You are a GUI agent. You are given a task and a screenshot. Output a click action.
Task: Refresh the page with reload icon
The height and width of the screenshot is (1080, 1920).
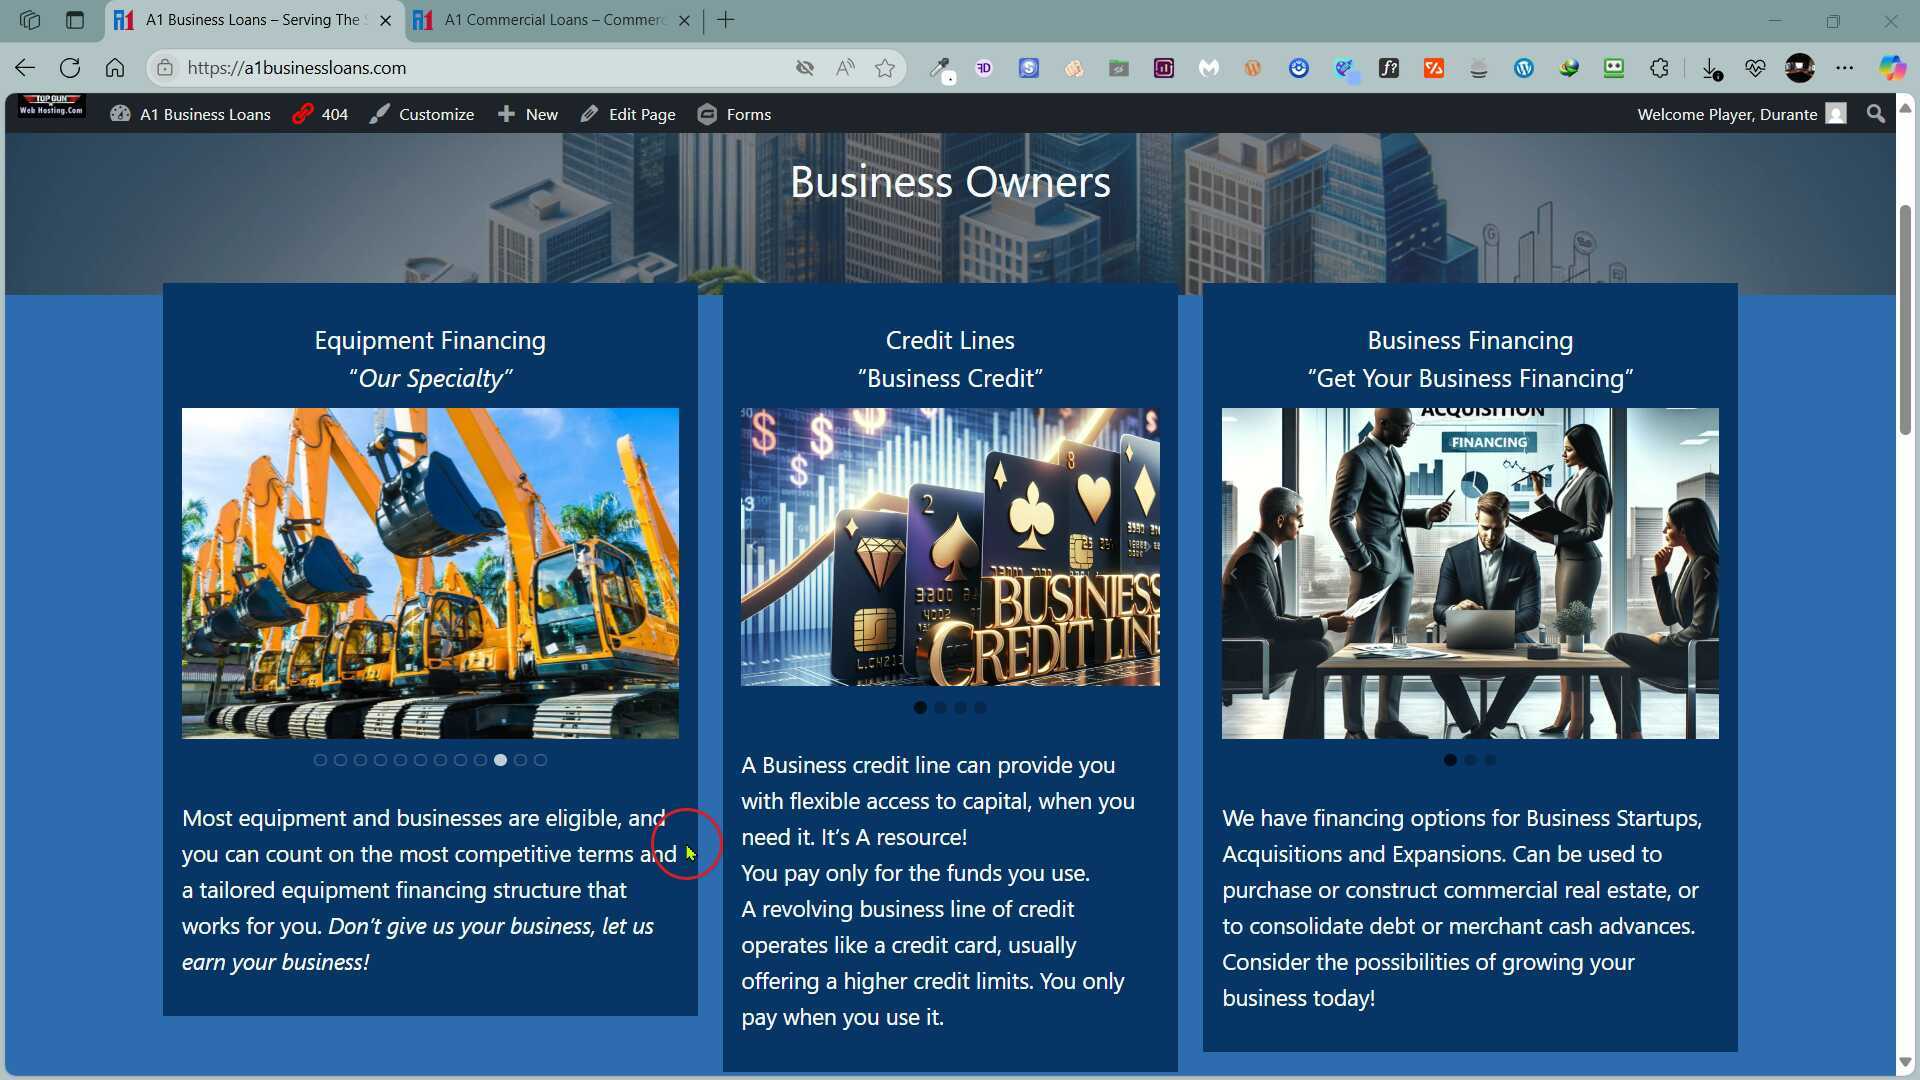tap(69, 68)
